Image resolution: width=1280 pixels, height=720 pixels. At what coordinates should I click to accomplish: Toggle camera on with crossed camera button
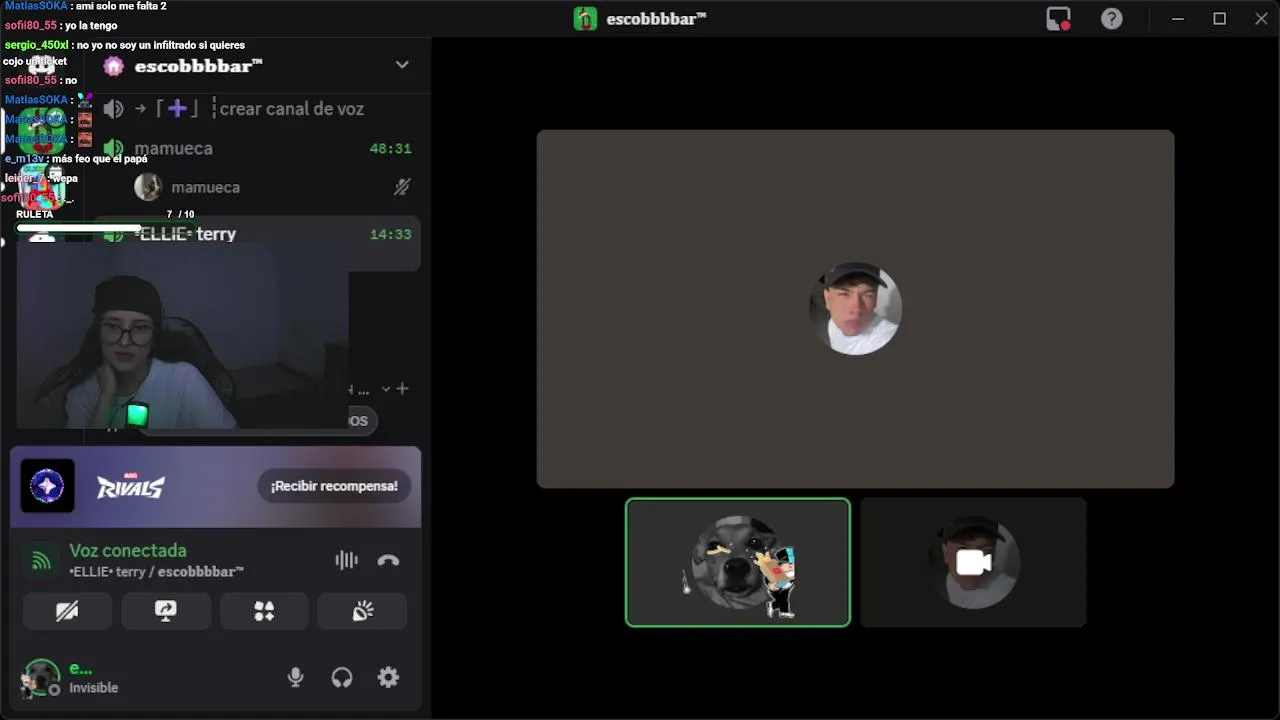tap(67, 611)
